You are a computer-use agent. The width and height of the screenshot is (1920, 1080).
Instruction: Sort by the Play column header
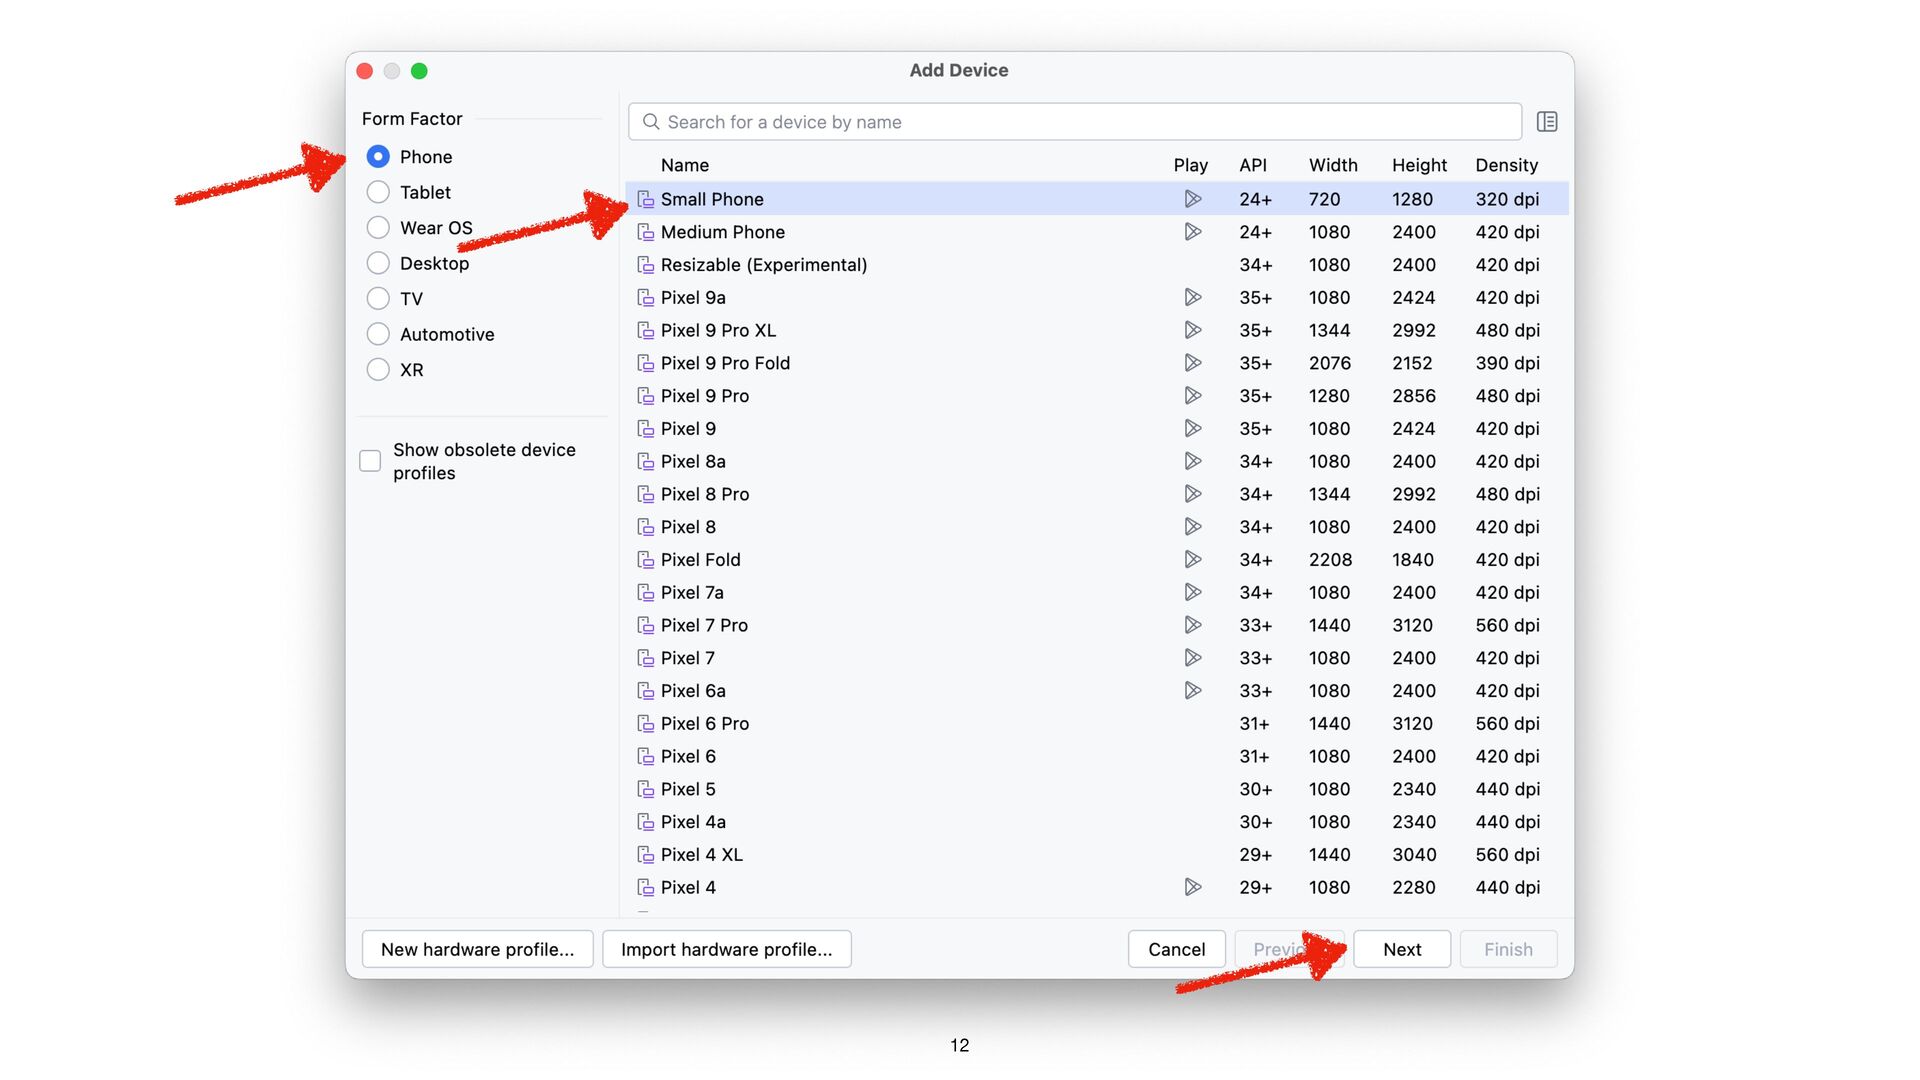point(1190,165)
